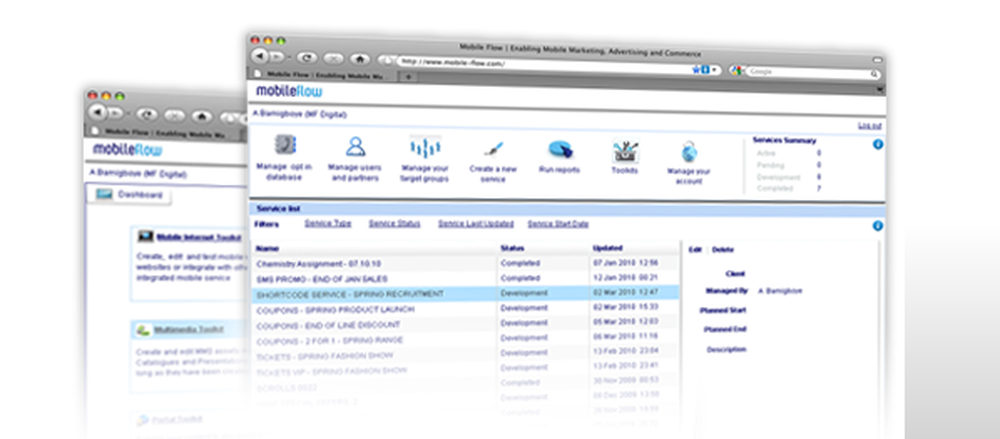Click the Log out link

point(869,126)
